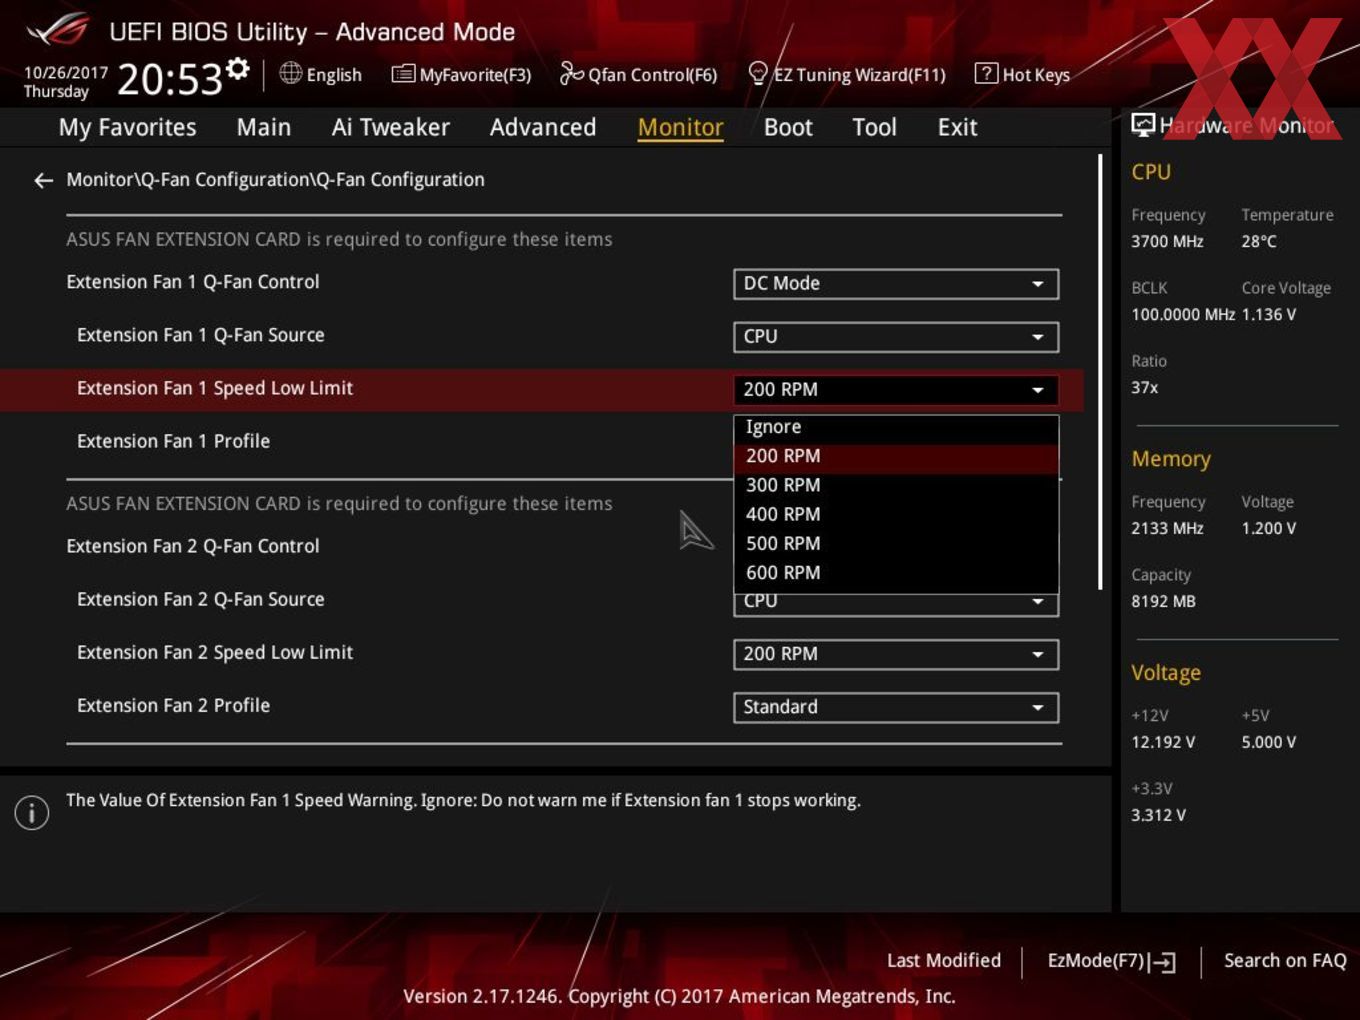
Task: Switch to Advanced tab
Action: pos(543,128)
